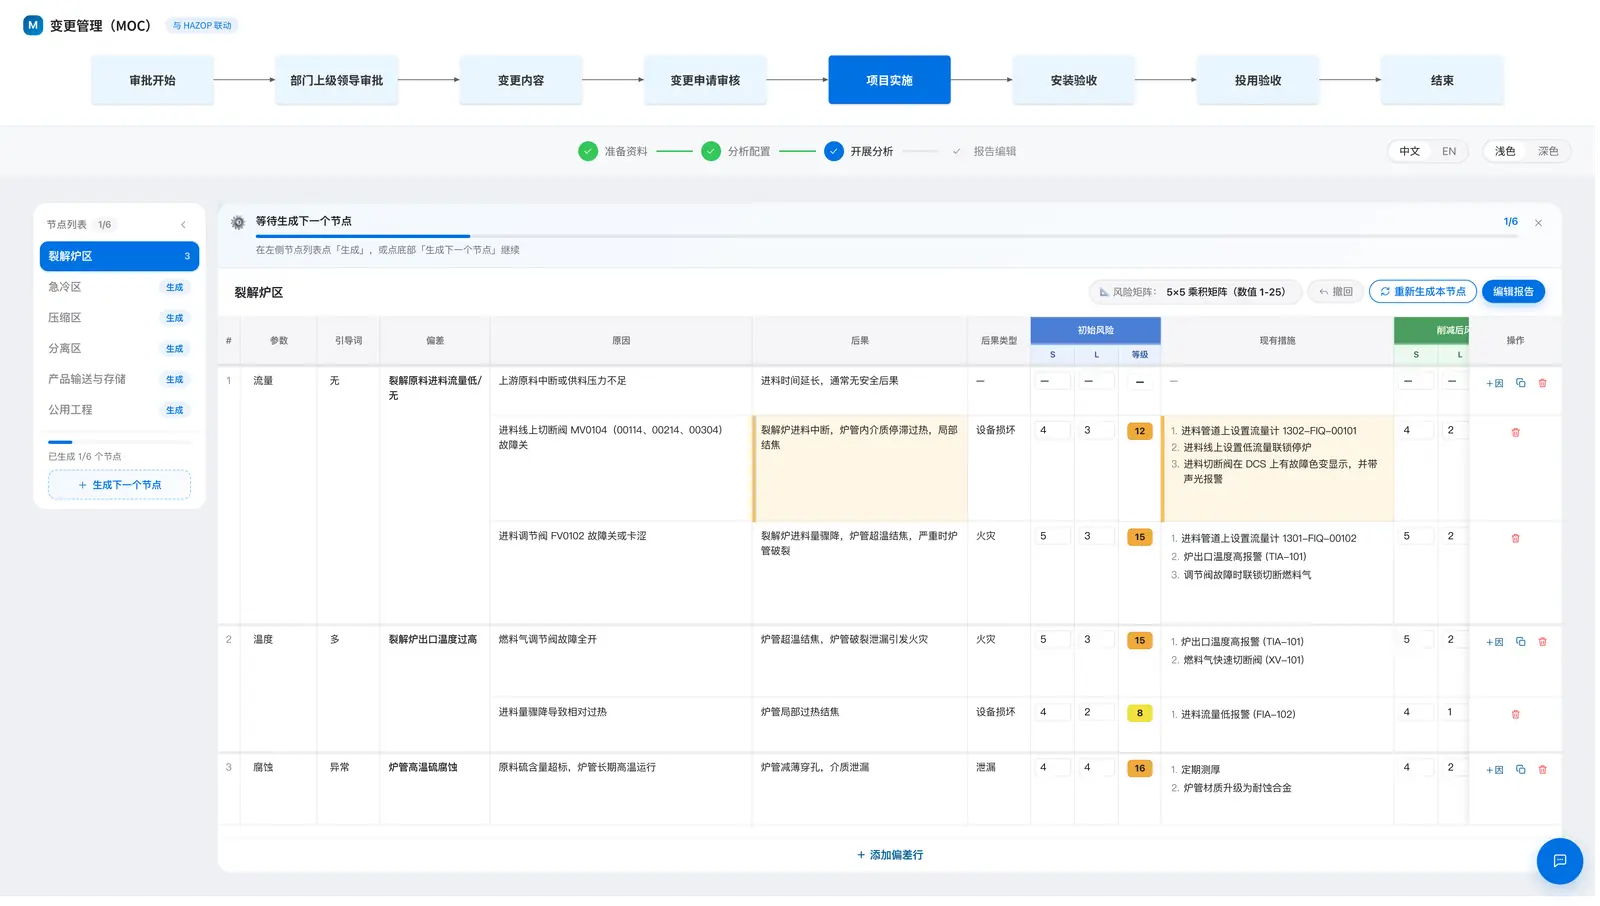Image resolution: width=1600 pixels, height=906 pixels.
Task: Add a cause to the 温度 row (+因)
Action: [1495, 642]
